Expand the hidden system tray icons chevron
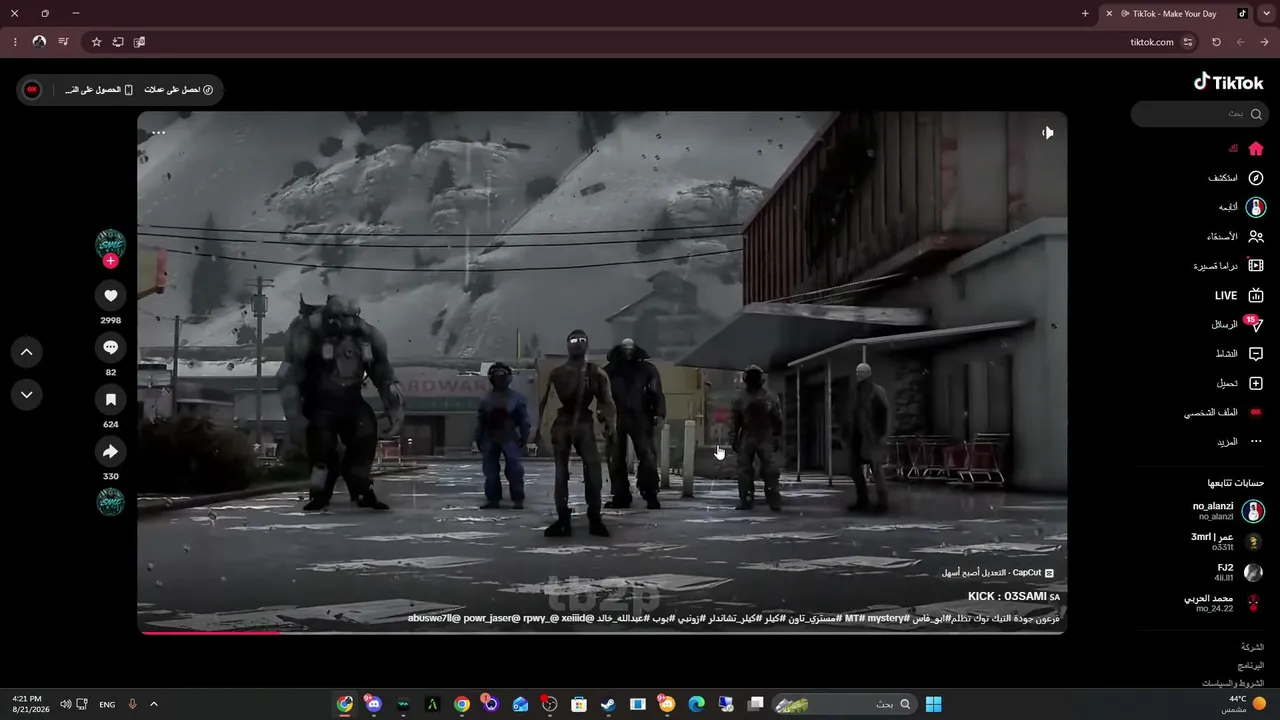This screenshot has height=720, width=1280. [x=154, y=704]
